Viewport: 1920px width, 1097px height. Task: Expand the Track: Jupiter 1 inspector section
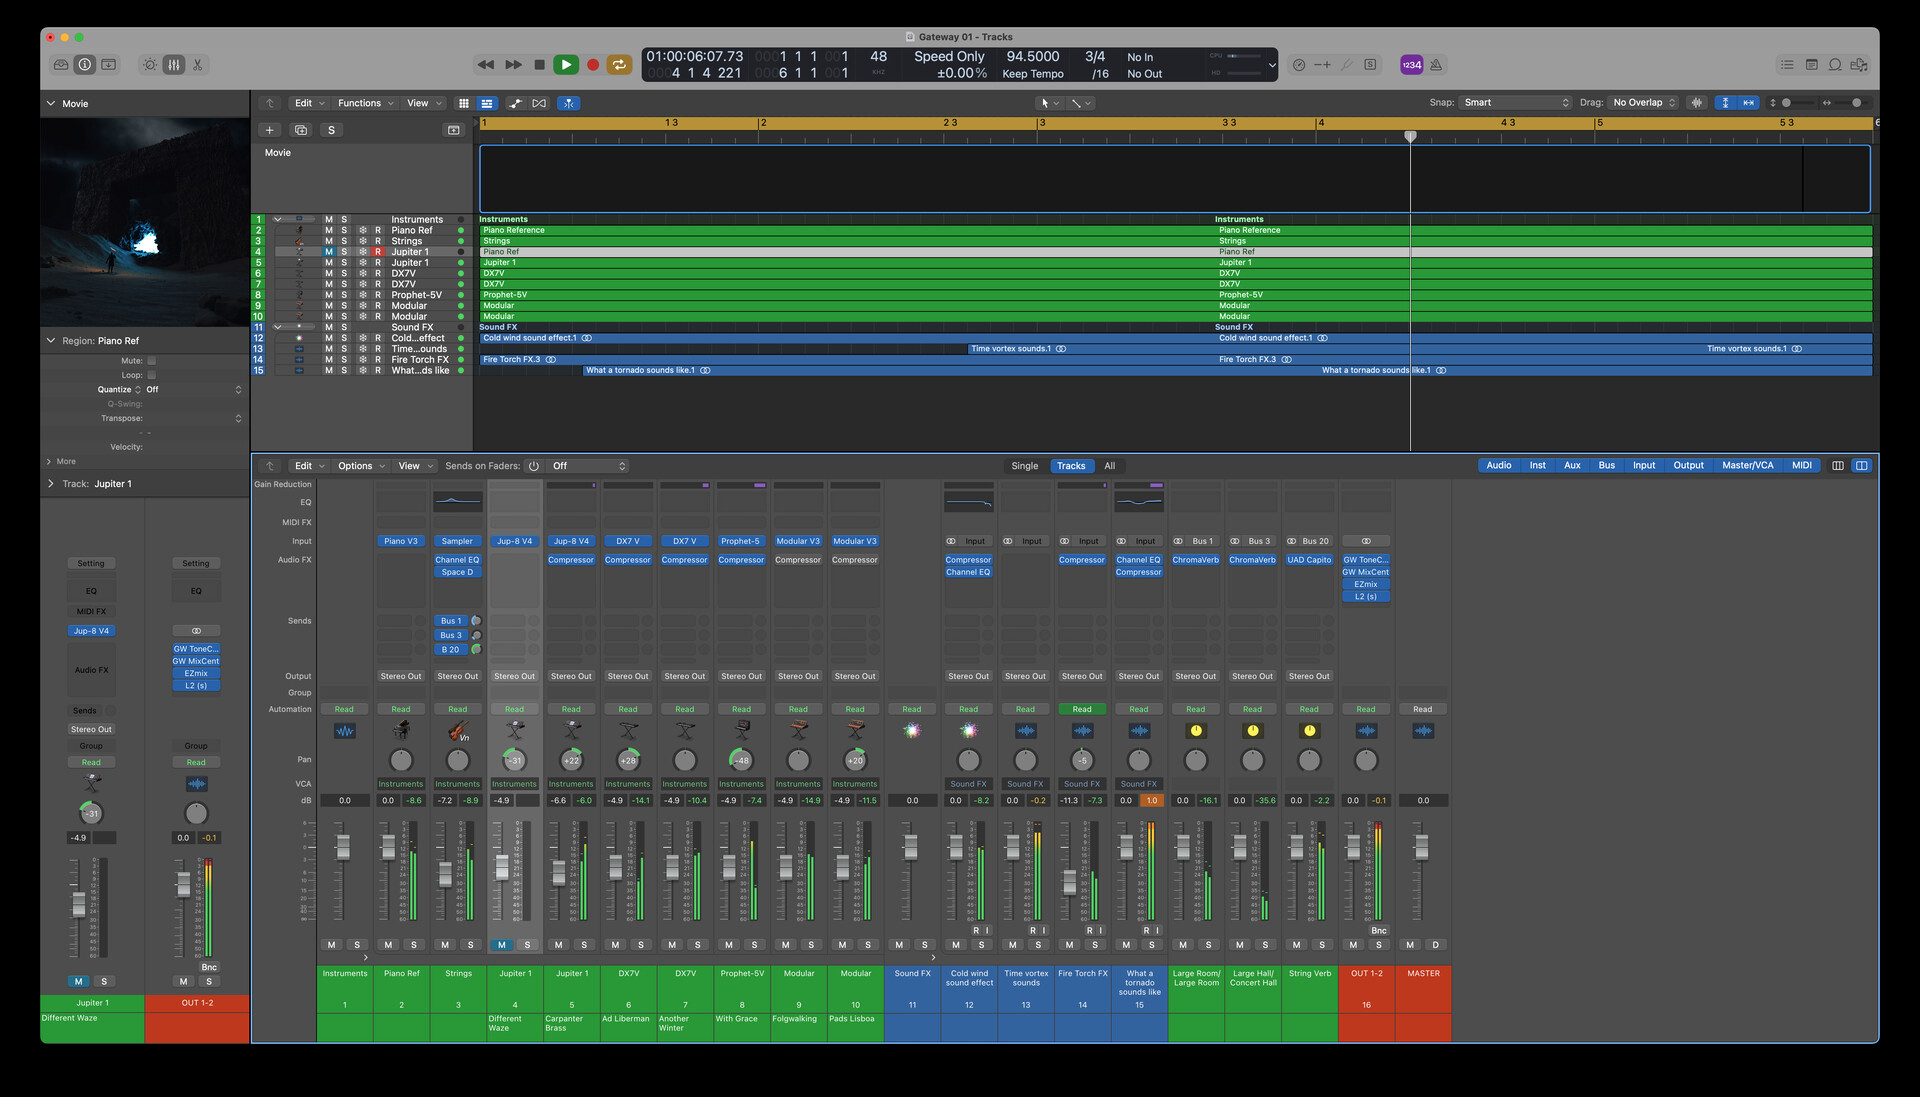[x=51, y=484]
